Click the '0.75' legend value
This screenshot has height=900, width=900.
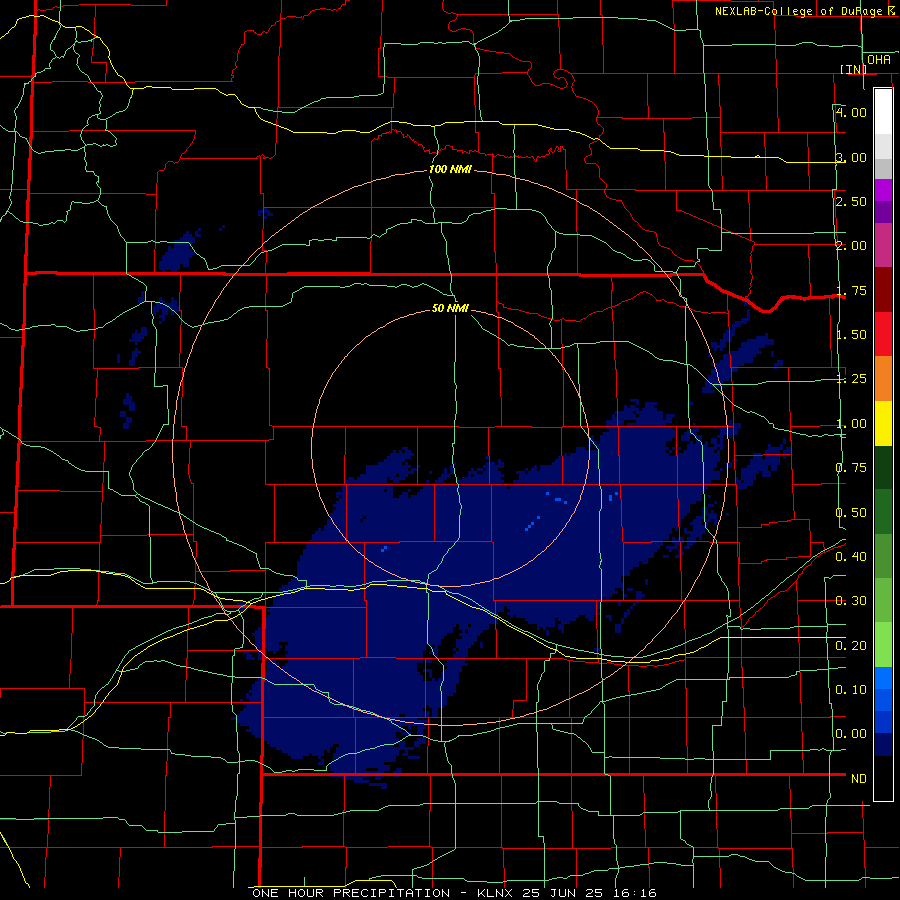(x=851, y=468)
